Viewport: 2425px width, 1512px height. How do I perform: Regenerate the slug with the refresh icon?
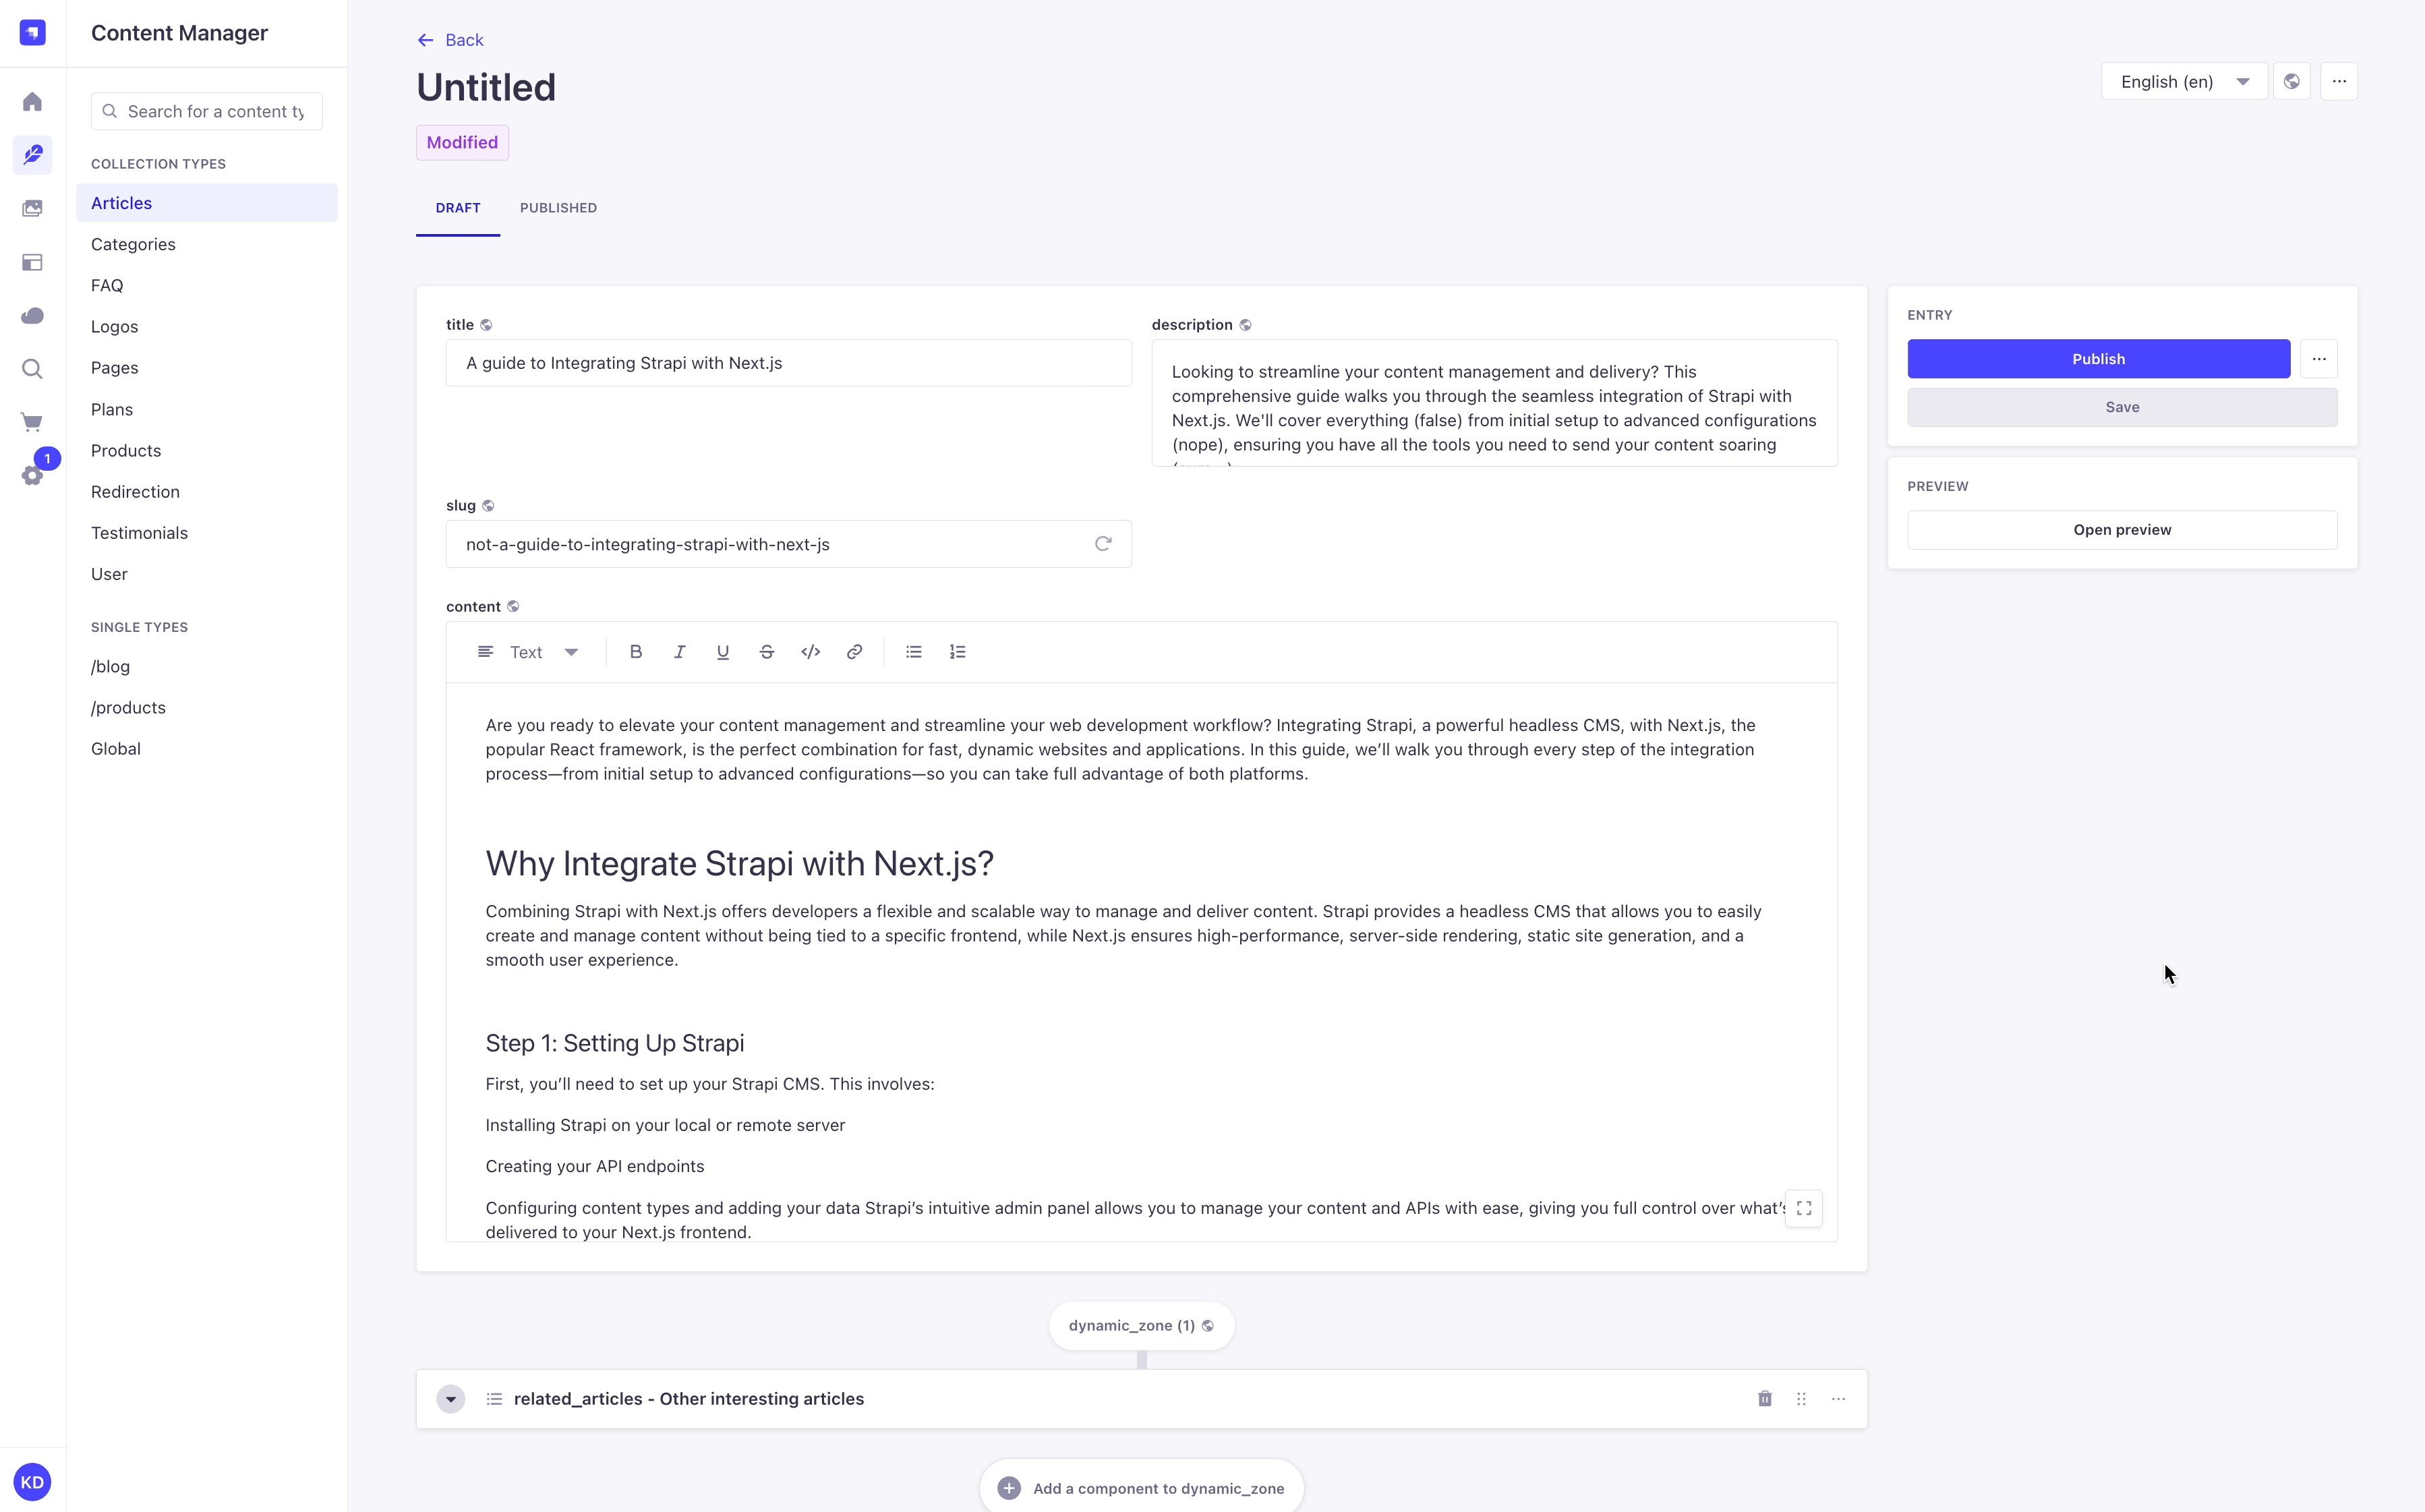(1103, 543)
